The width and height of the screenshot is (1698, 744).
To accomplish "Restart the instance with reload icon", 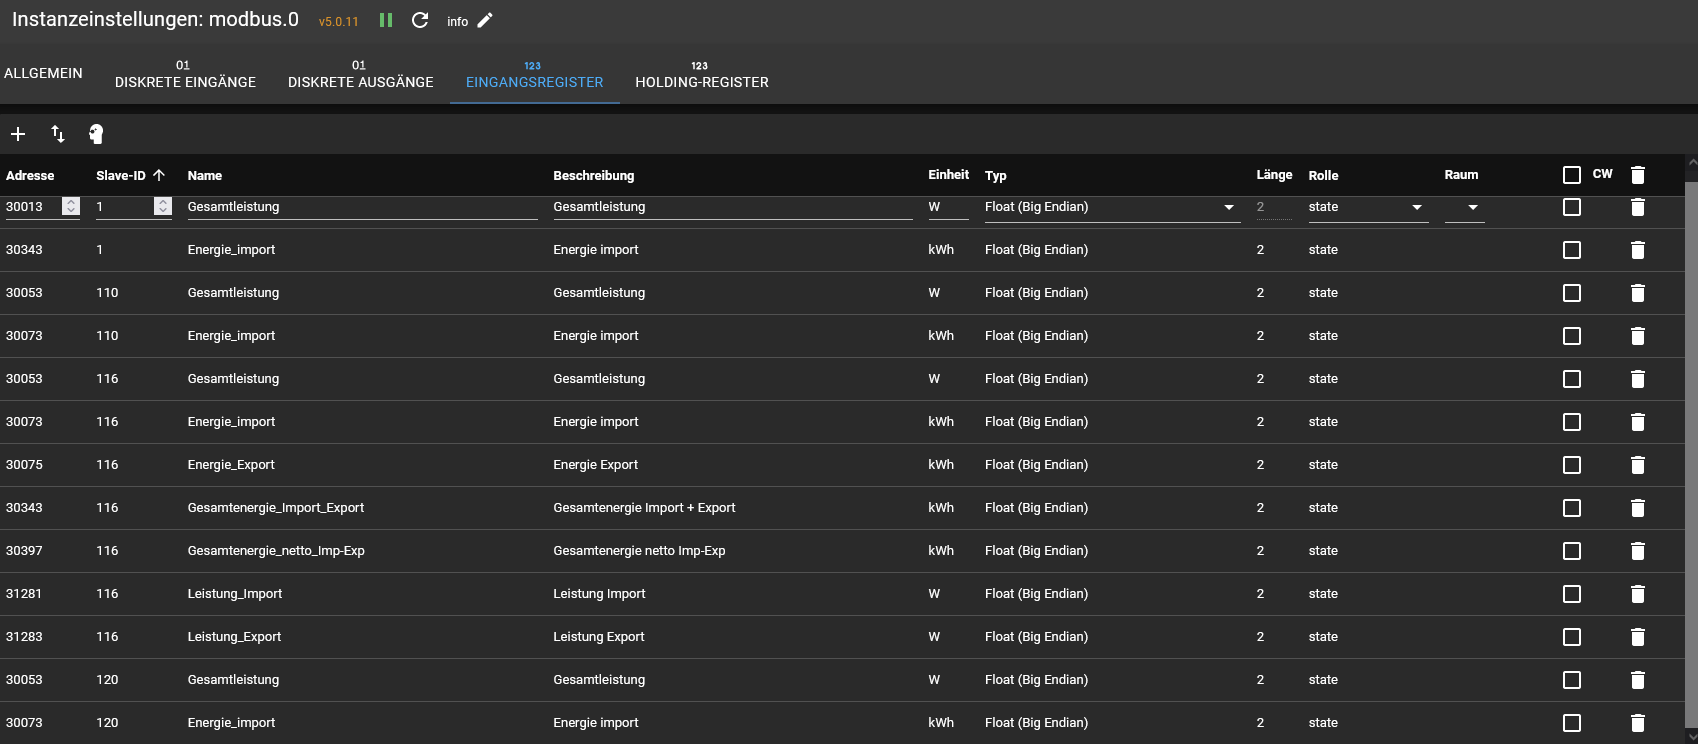I will tap(420, 20).
